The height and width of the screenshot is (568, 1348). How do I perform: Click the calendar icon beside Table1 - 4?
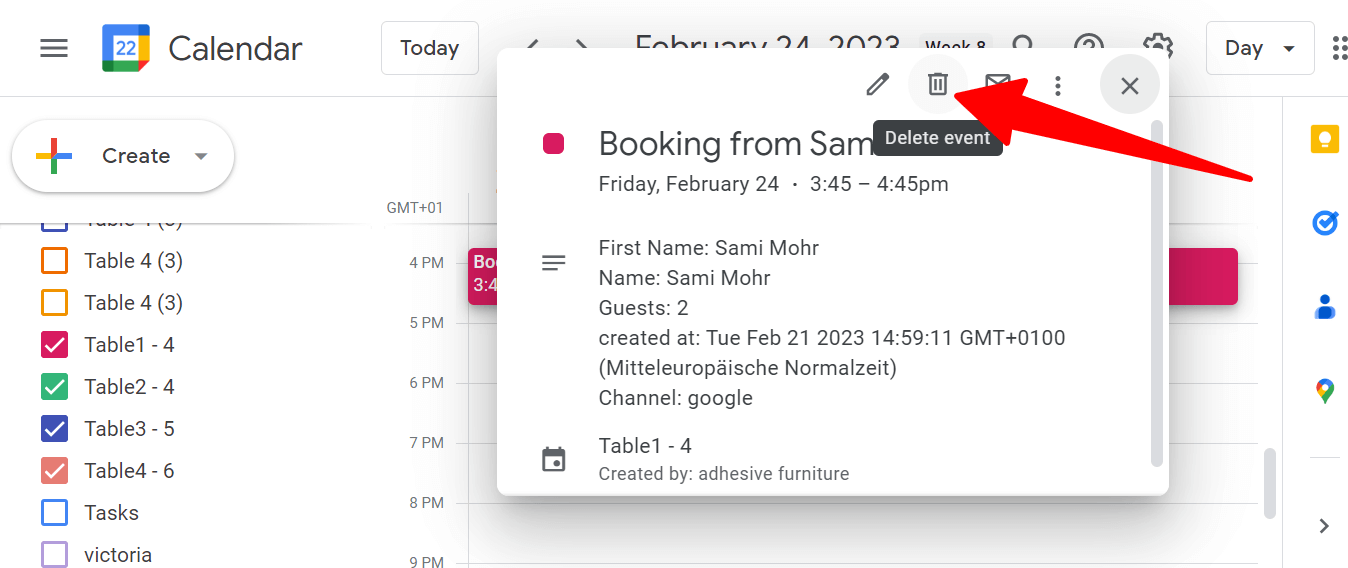click(x=553, y=459)
